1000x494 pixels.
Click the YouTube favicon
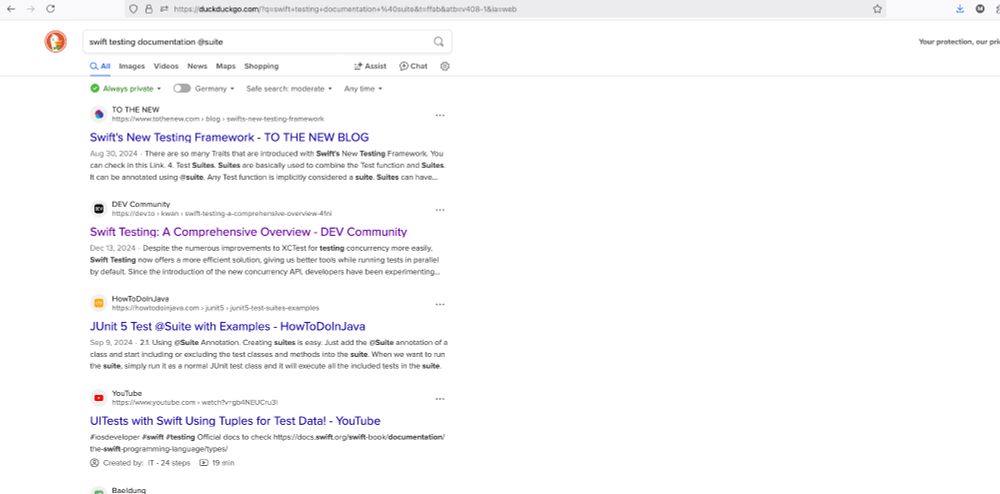click(98, 398)
